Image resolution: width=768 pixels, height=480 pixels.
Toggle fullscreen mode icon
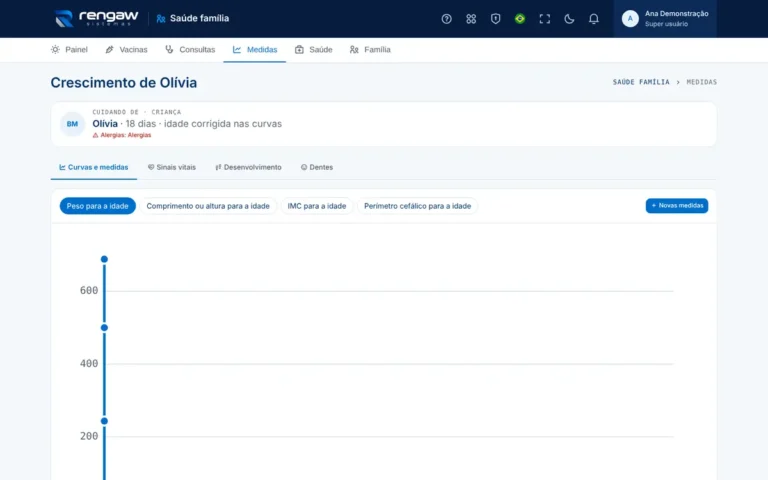click(544, 19)
